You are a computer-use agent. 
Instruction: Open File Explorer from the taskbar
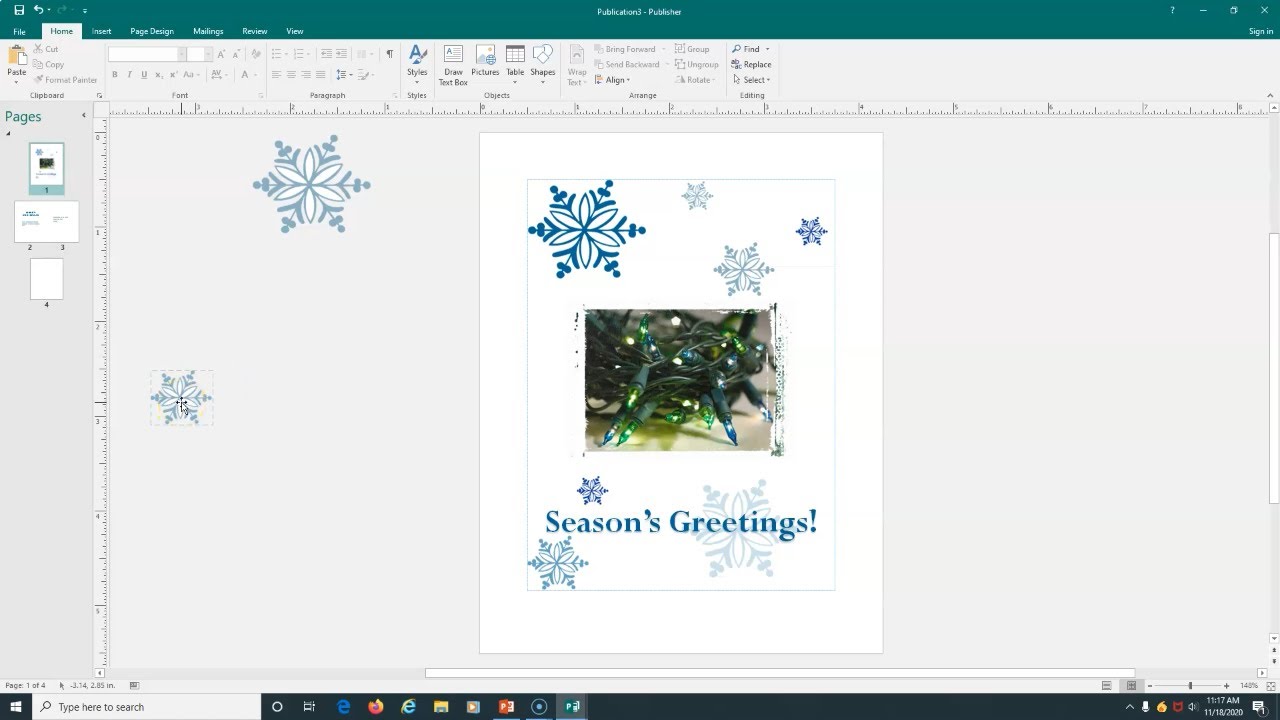point(441,707)
